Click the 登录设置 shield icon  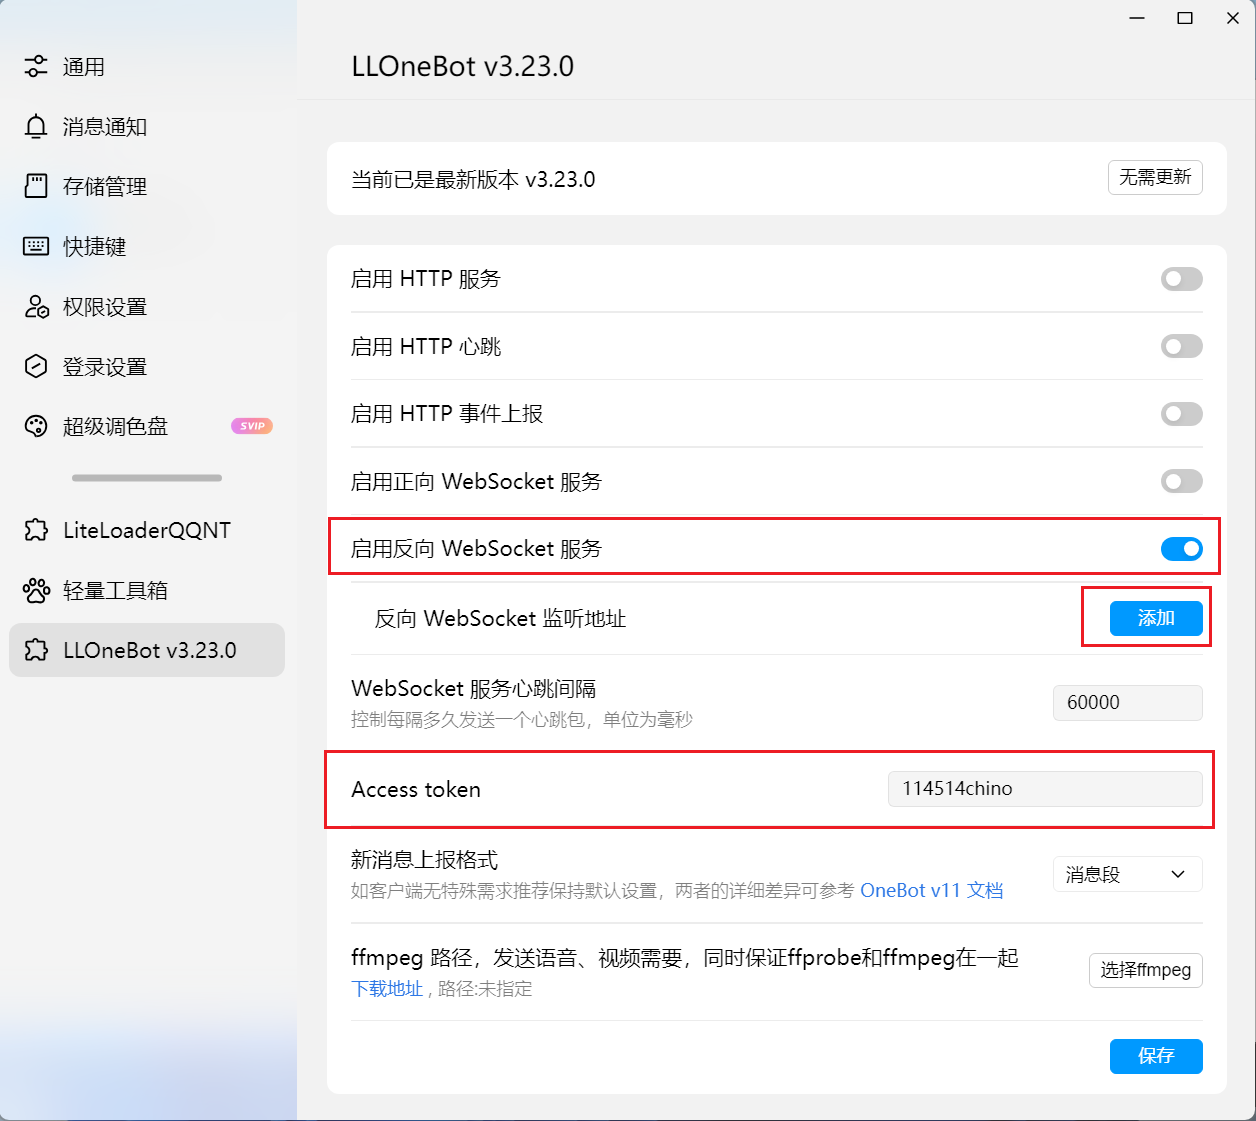tap(36, 366)
